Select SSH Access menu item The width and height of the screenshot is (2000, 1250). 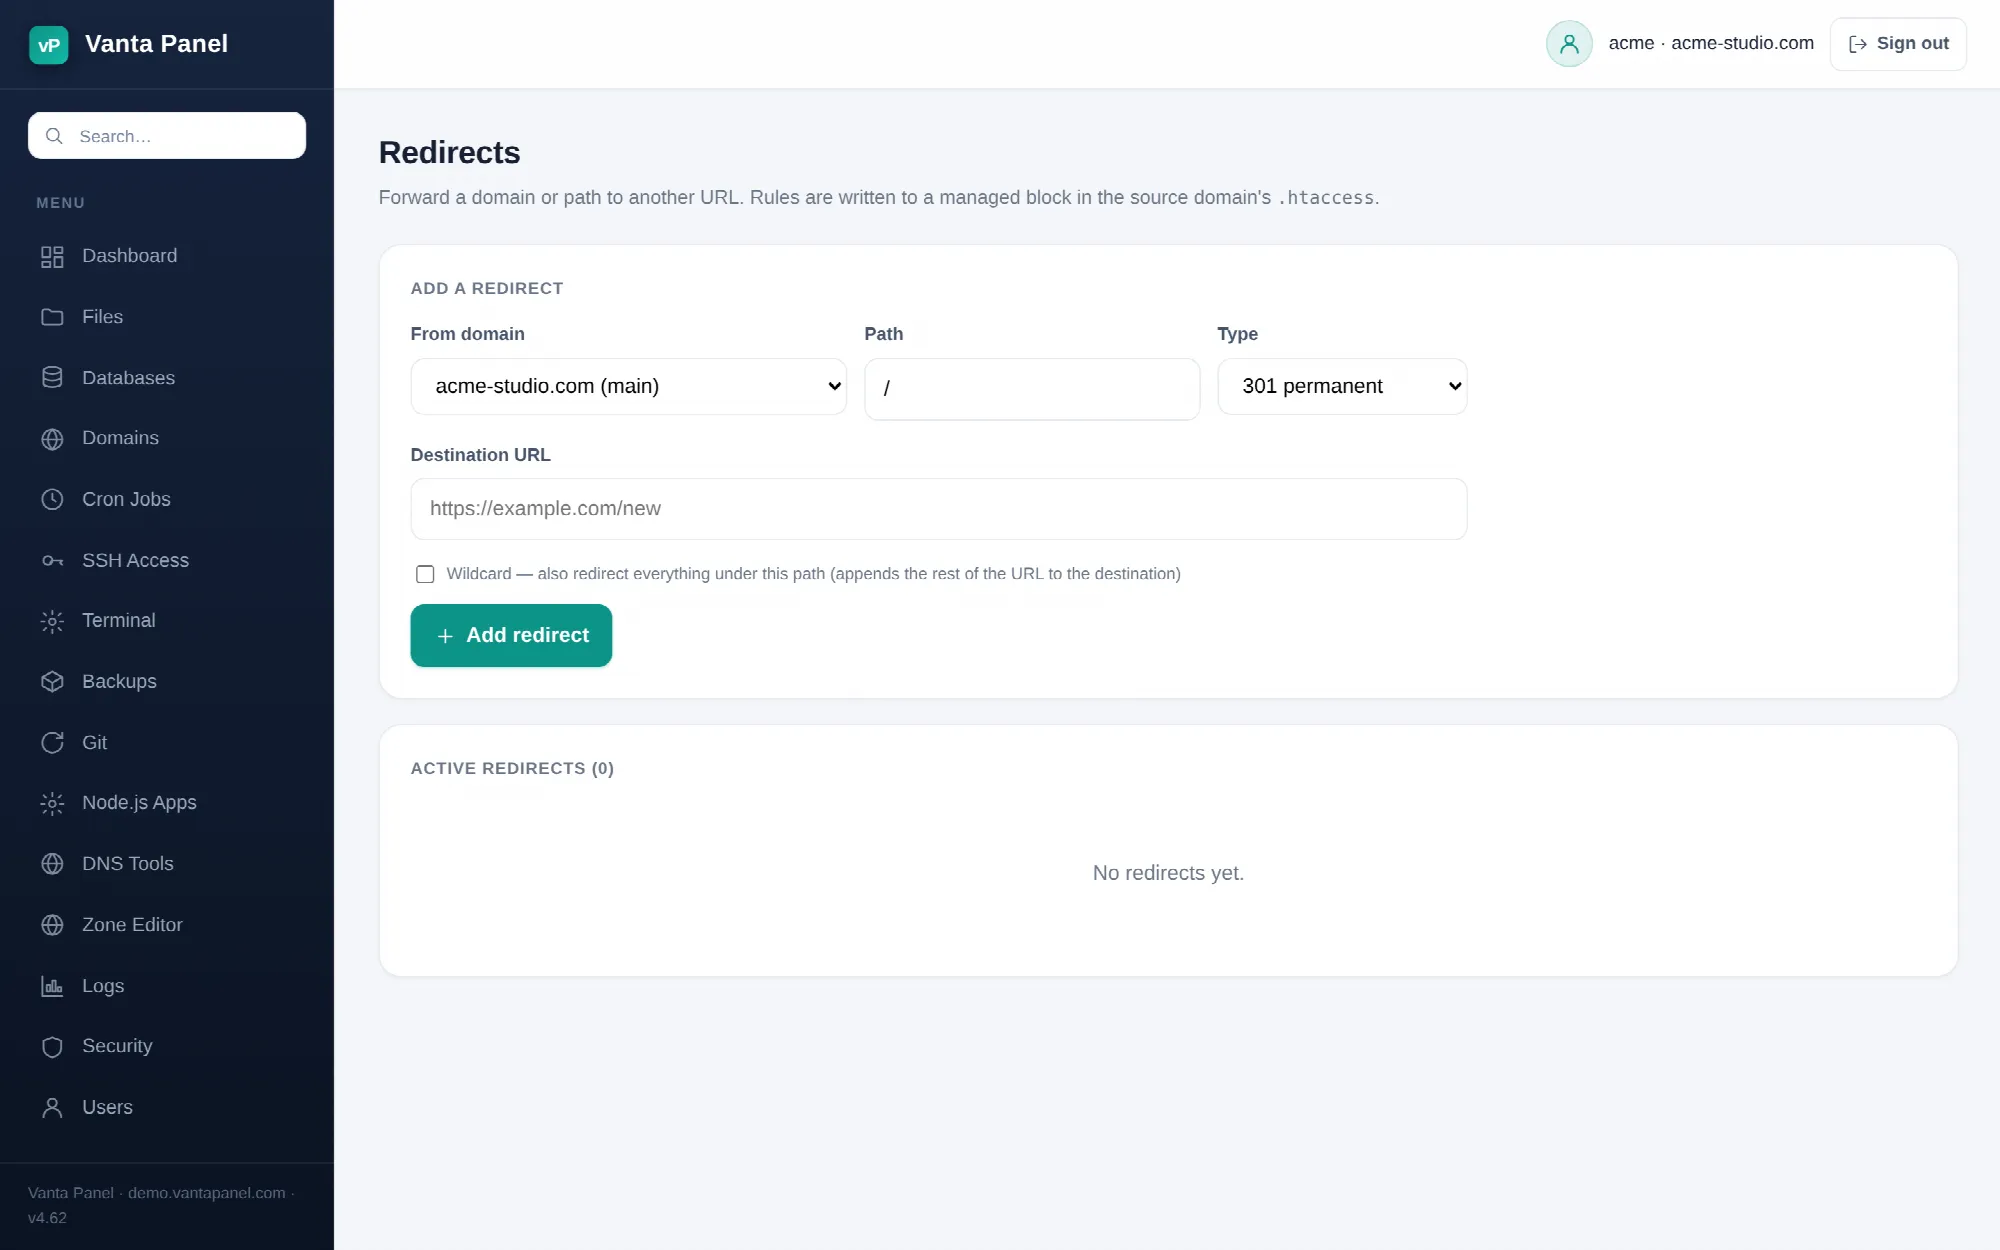[167, 560]
